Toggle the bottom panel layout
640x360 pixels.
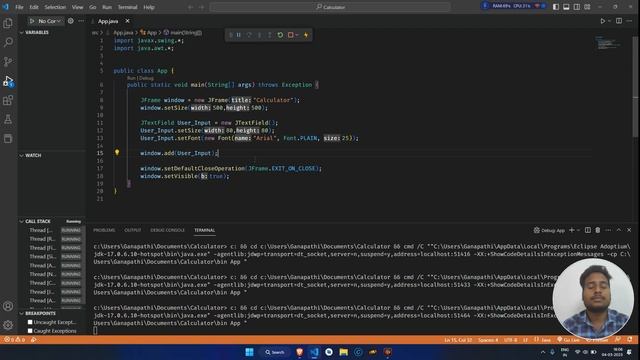[566, 7]
